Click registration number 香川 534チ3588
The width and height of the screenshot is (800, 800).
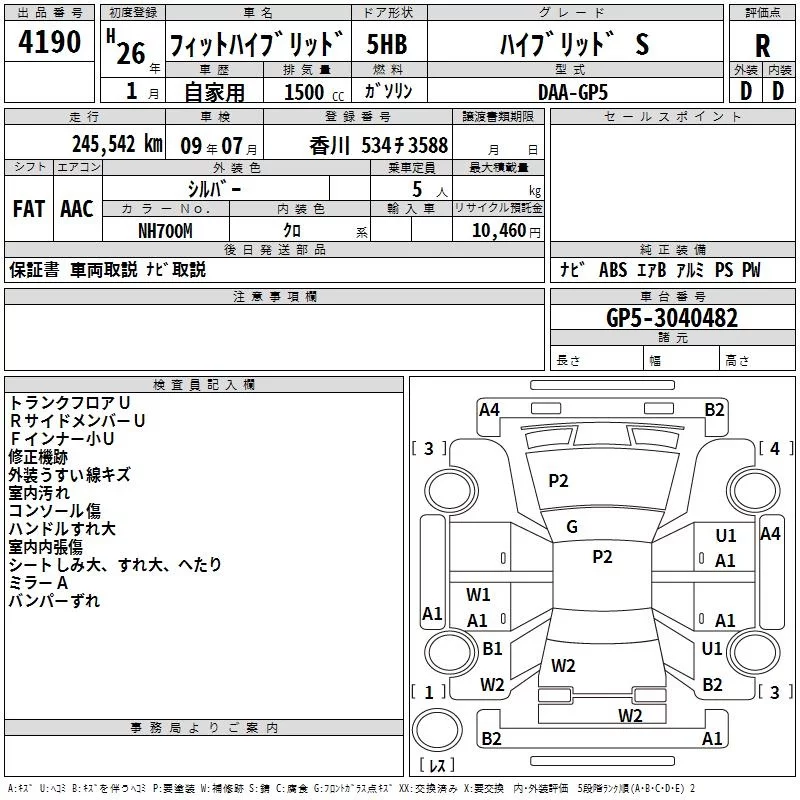(379, 145)
